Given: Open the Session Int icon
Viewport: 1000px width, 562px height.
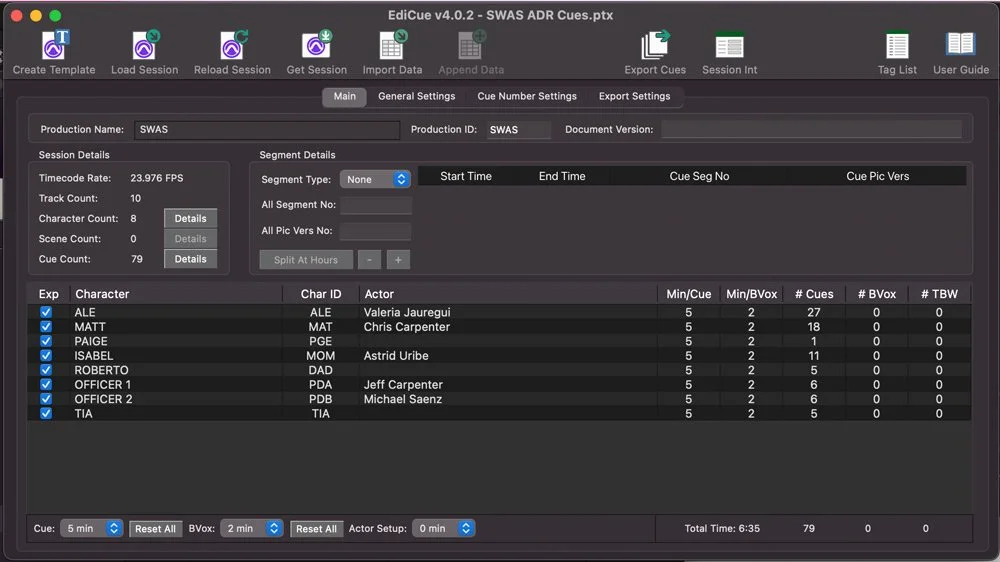Looking at the screenshot, I should (730, 45).
